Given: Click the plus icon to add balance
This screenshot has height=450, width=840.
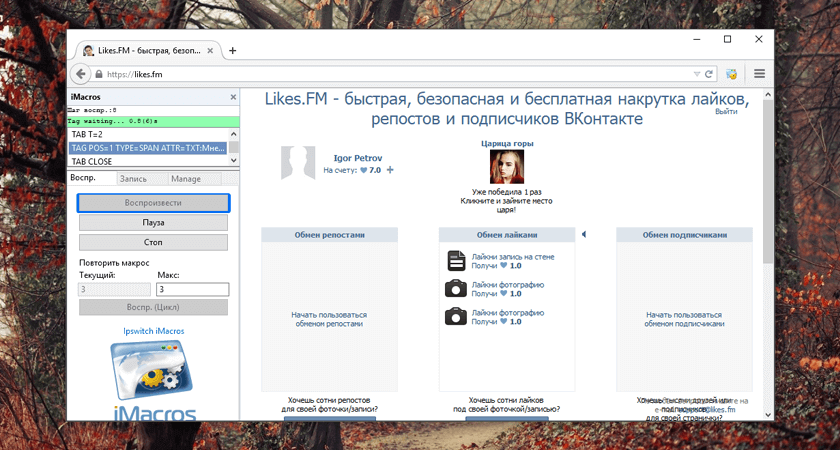Looking at the screenshot, I should pyautogui.click(x=390, y=170).
